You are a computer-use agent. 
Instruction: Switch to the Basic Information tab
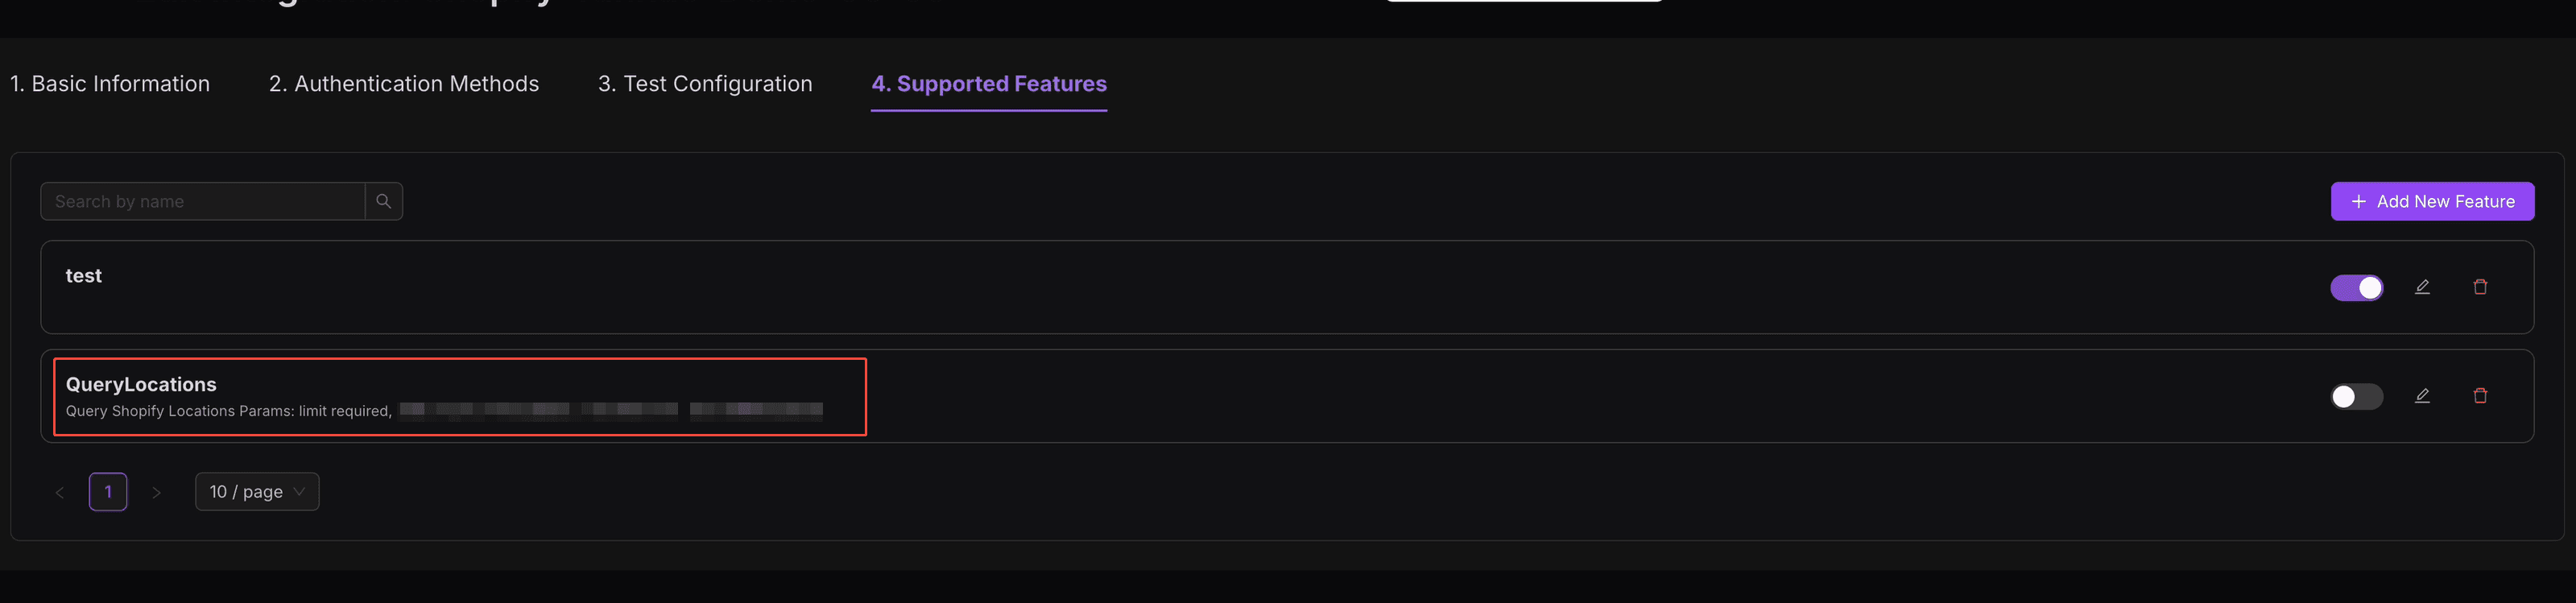pyautogui.click(x=110, y=84)
